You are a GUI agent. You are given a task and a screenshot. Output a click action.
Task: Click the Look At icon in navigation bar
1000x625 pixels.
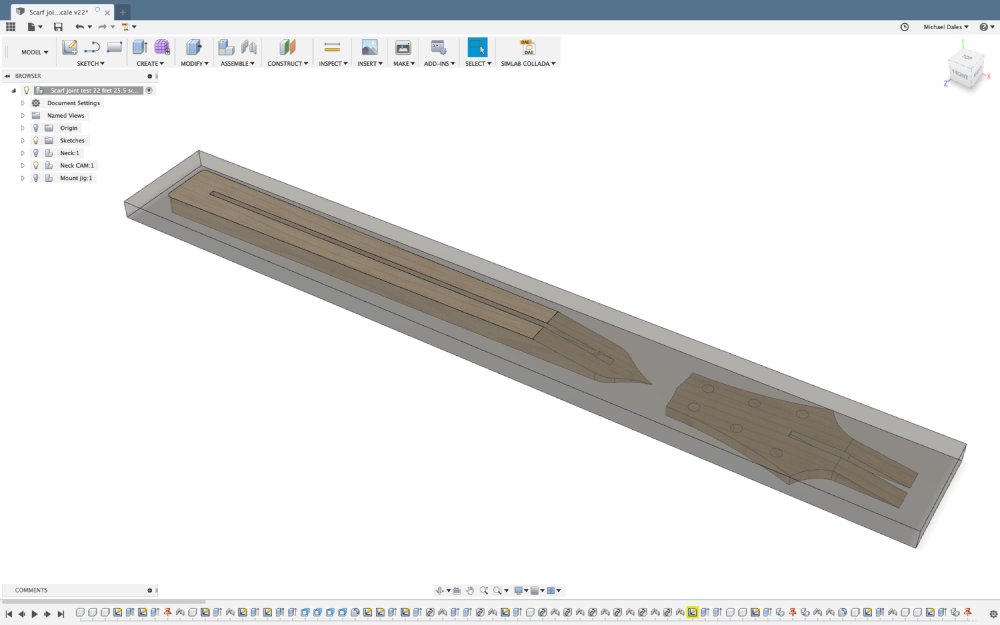click(457, 591)
